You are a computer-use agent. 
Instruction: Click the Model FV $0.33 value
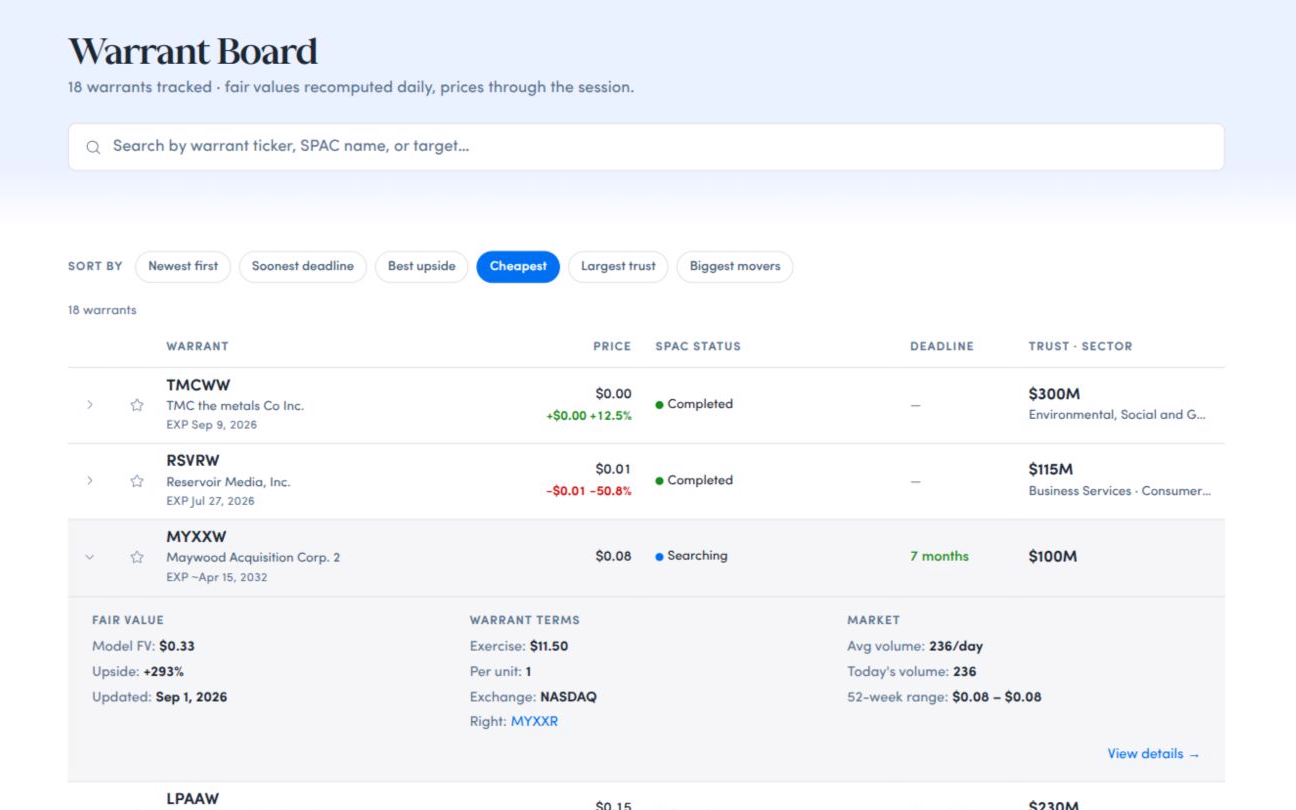click(x=177, y=646)
